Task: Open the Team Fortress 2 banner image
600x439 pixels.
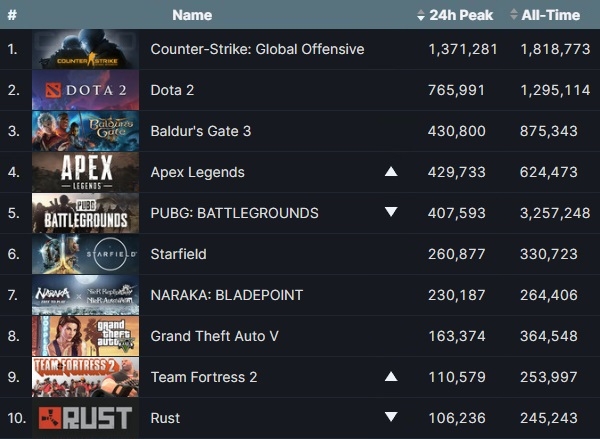Action: click(85, 377)
